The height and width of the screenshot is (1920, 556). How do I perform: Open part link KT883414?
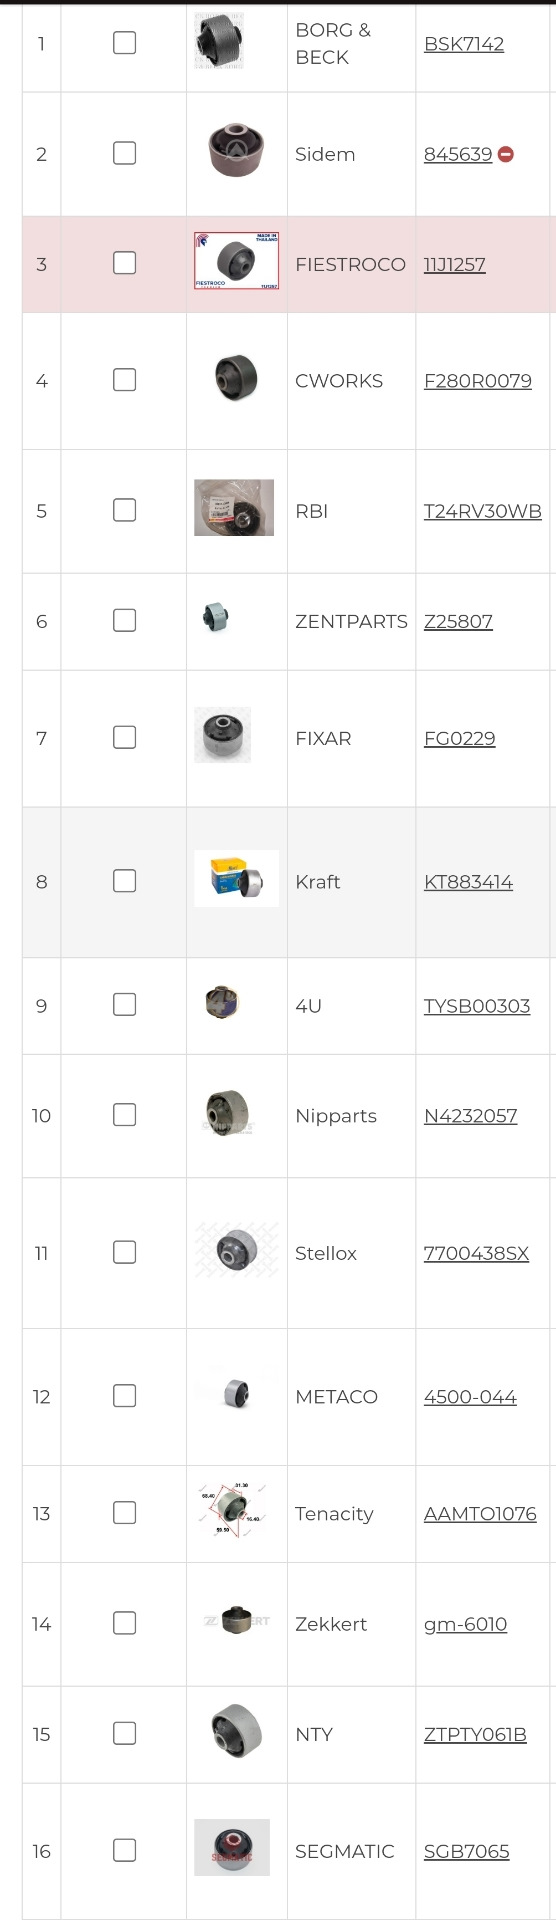(468, 882)
